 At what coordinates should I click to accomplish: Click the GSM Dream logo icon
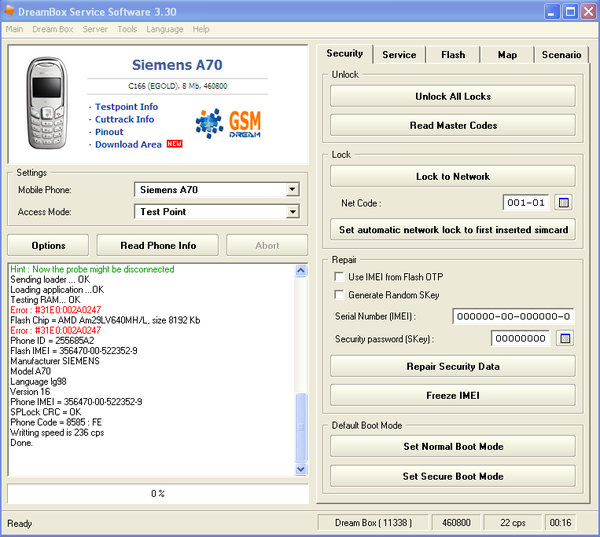227,122
